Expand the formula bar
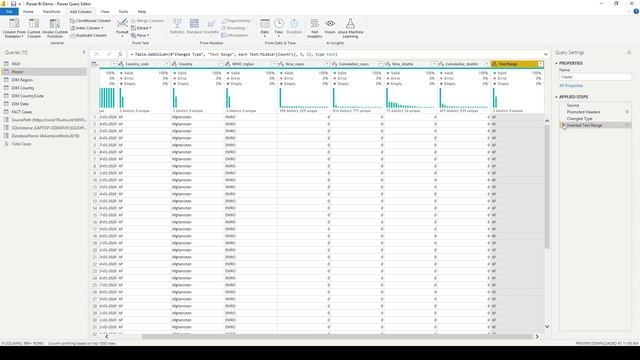The width and height of the screenshot is (640, 360). coord(546,54)
